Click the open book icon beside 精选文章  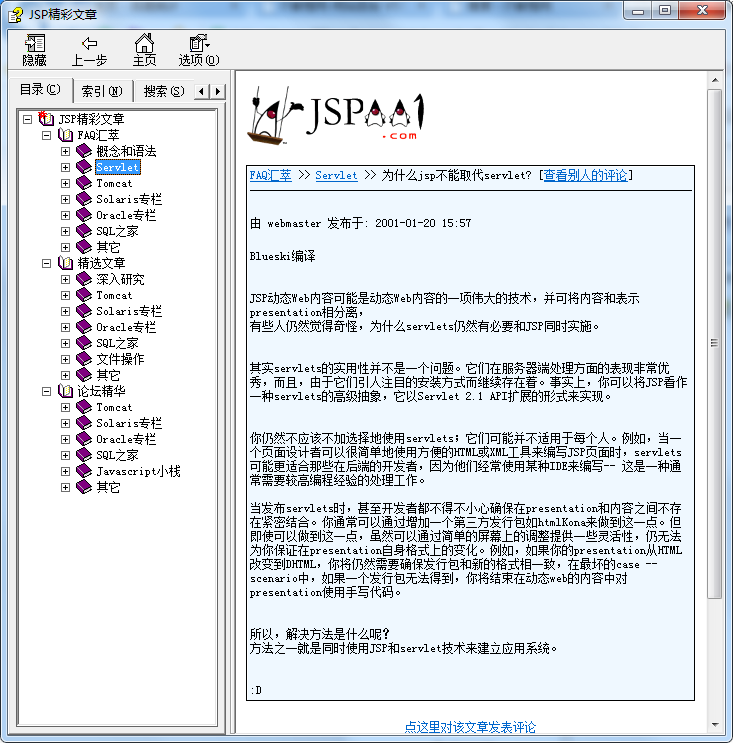65,263
